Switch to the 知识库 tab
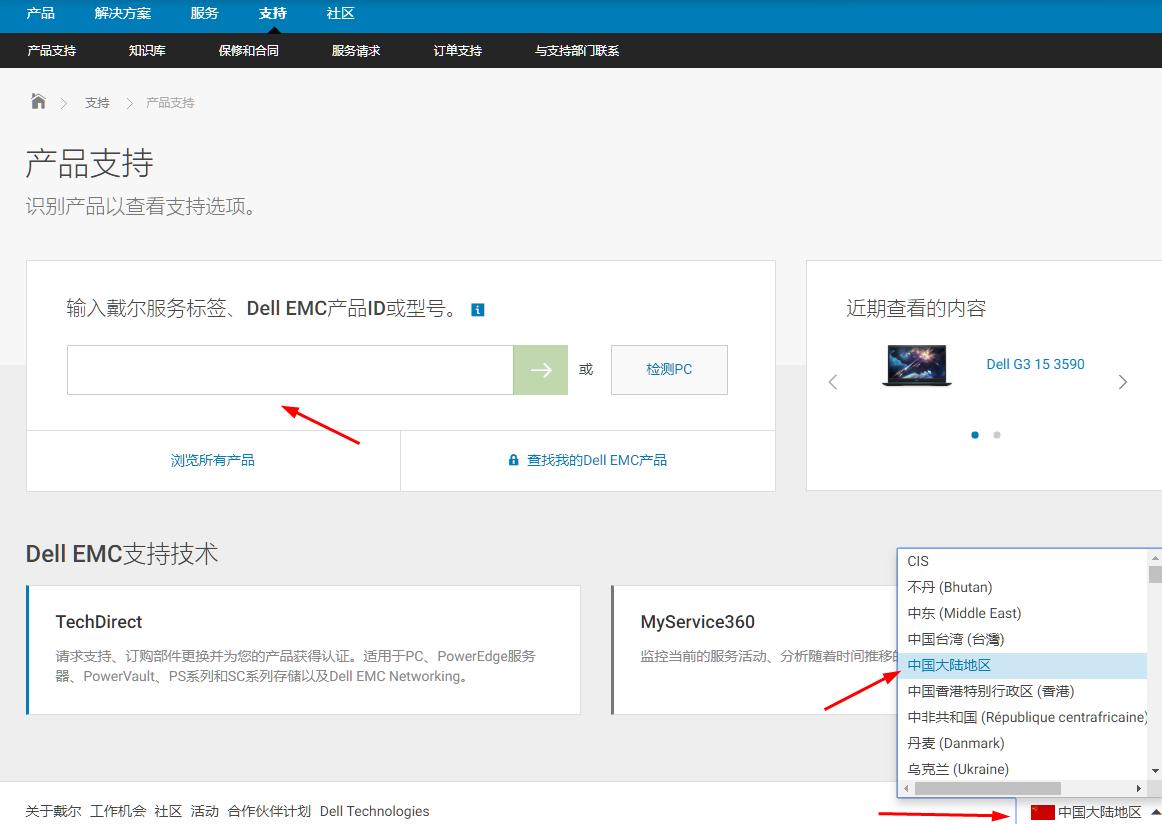 point(146,50)
